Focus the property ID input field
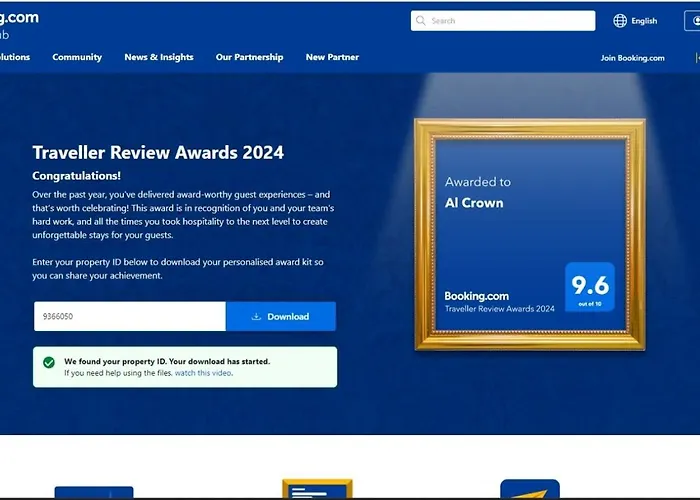 point(130,317)
